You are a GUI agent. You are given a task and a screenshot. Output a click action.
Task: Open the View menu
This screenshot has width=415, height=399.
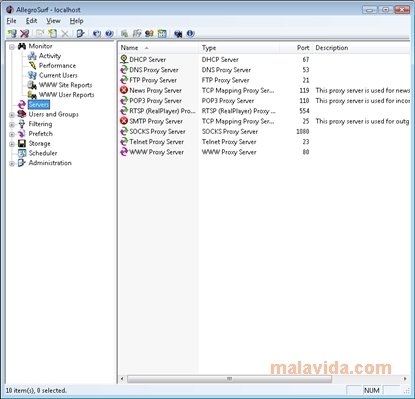[53, 21]
